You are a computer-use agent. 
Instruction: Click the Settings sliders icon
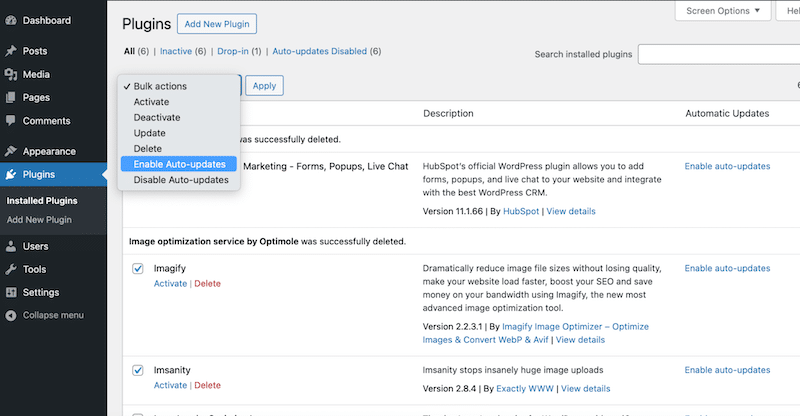click(11, 292)
